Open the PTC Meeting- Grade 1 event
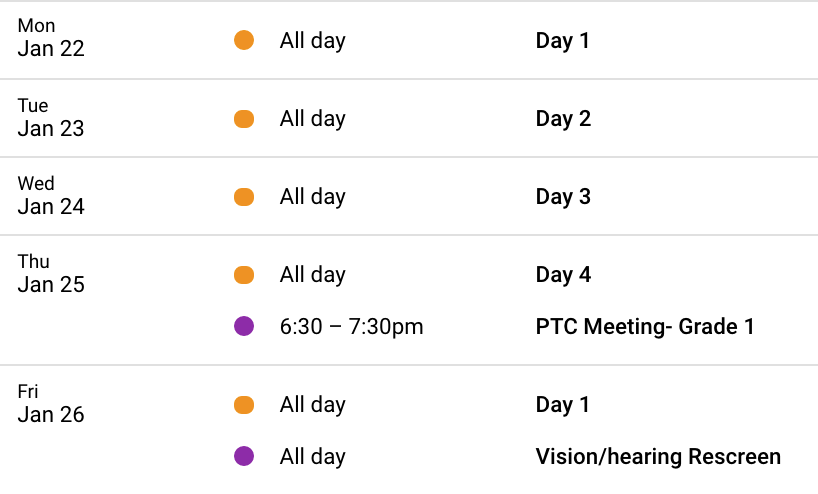This screenshot has height=494, width=818. tap(645, 327)
